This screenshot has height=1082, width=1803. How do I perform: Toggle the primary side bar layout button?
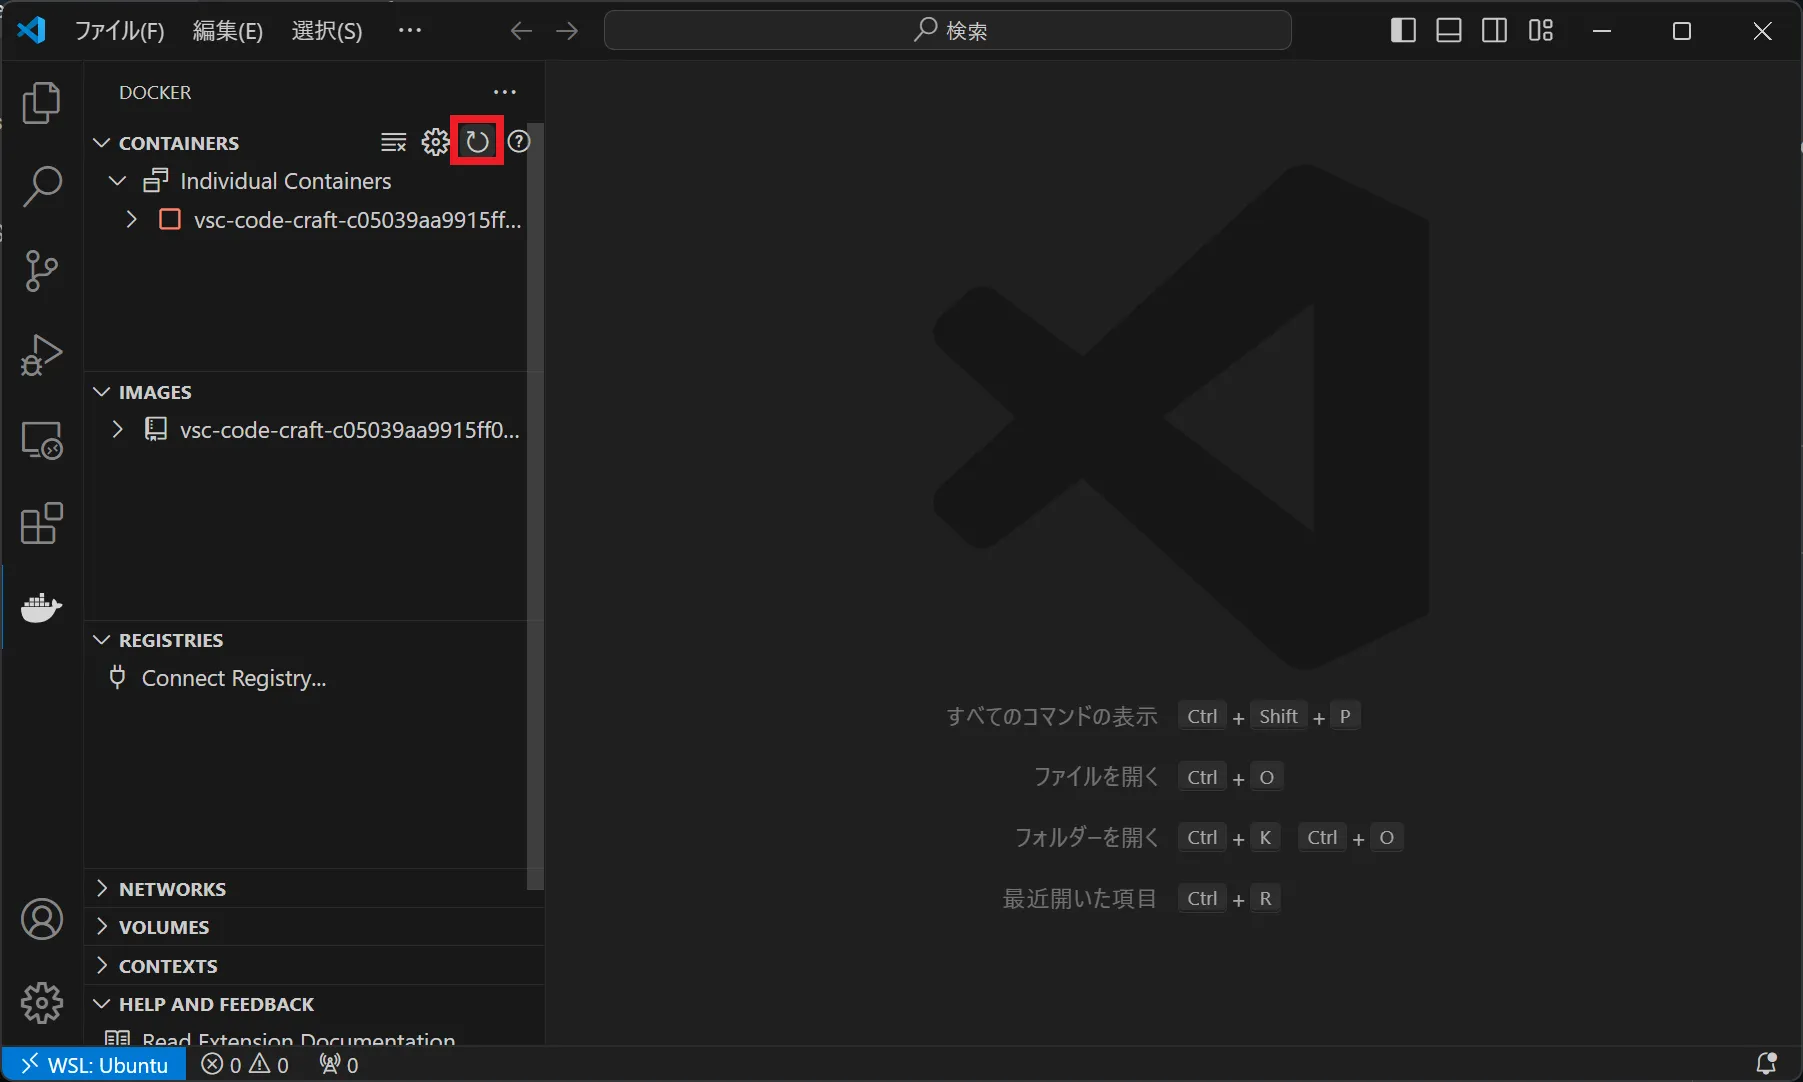[x=1403, y=31]
